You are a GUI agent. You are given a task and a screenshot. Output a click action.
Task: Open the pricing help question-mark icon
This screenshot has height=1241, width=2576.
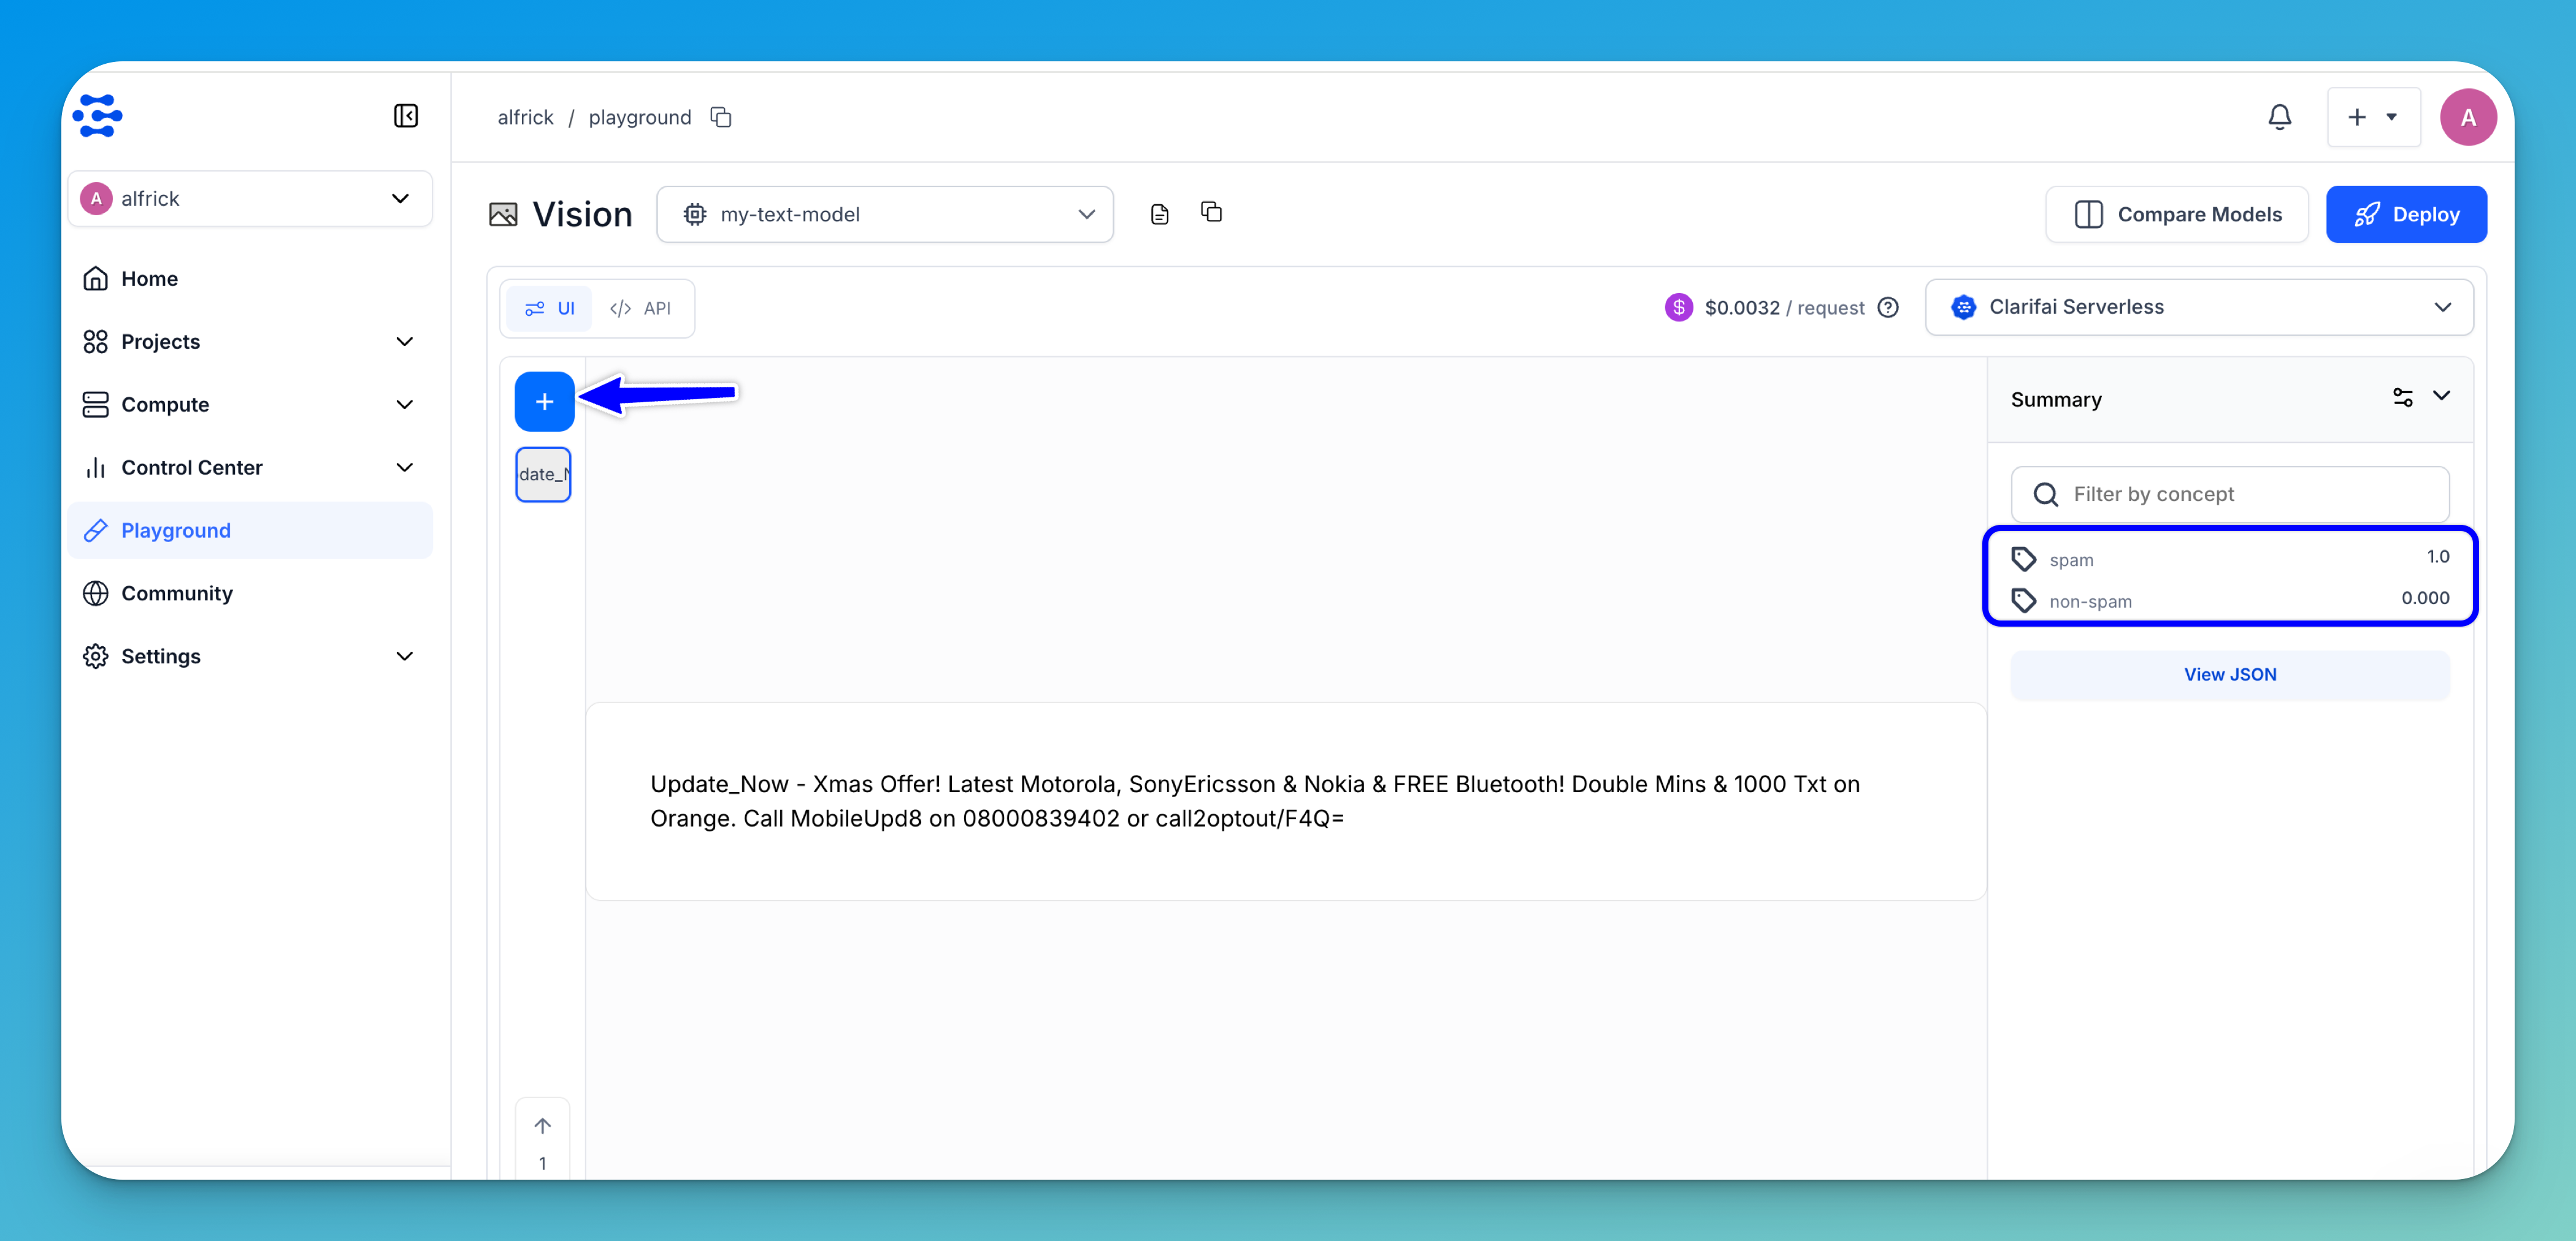coord(1888,307)
